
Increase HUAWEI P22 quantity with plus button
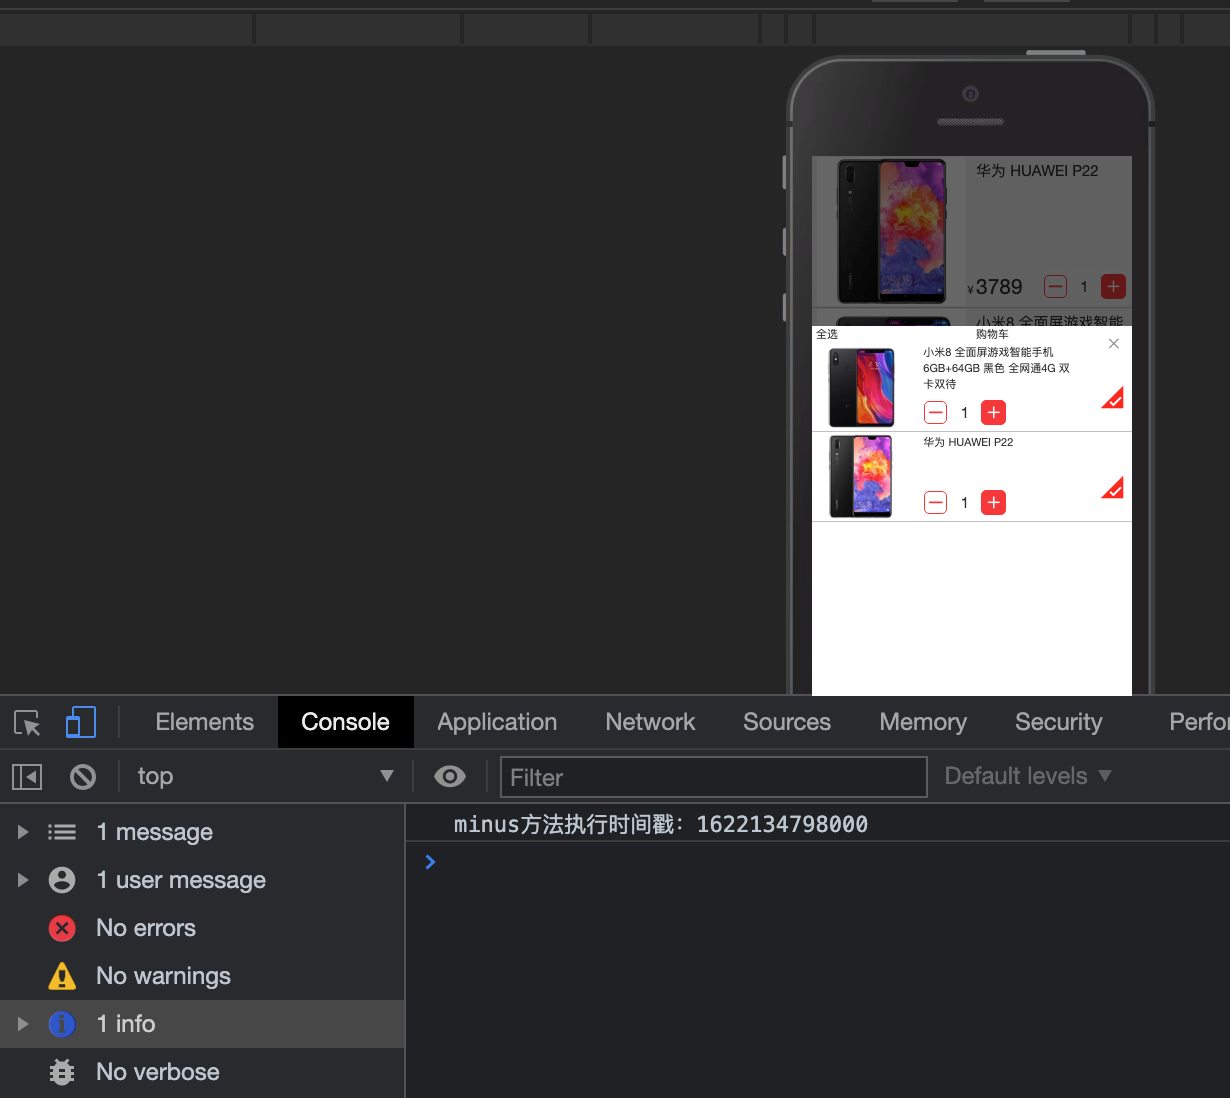pyautogui.click(x=992, y=502)
